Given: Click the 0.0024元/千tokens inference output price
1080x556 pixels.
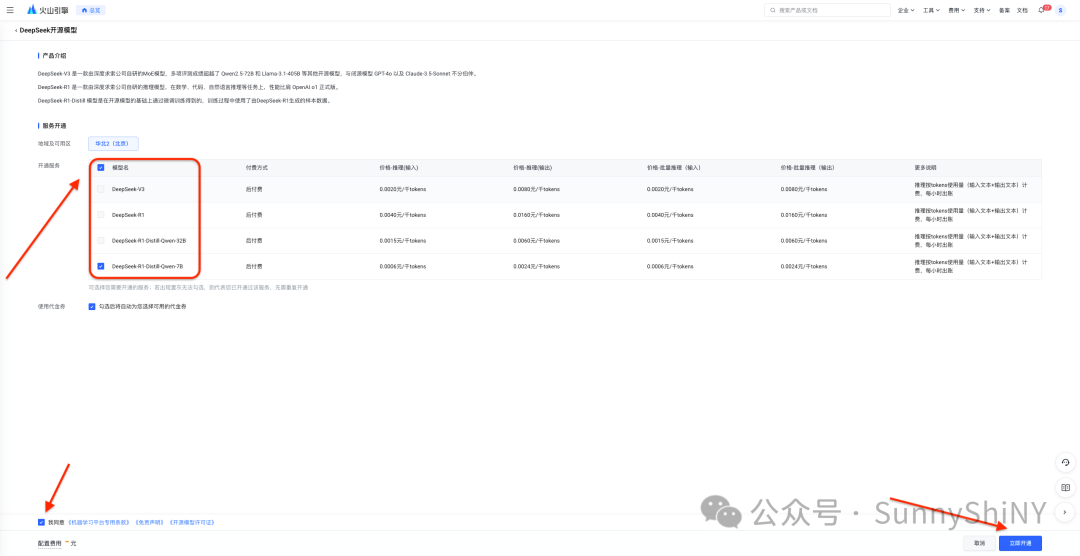Looking at the screenshot, I should click(x=537, y=266).
